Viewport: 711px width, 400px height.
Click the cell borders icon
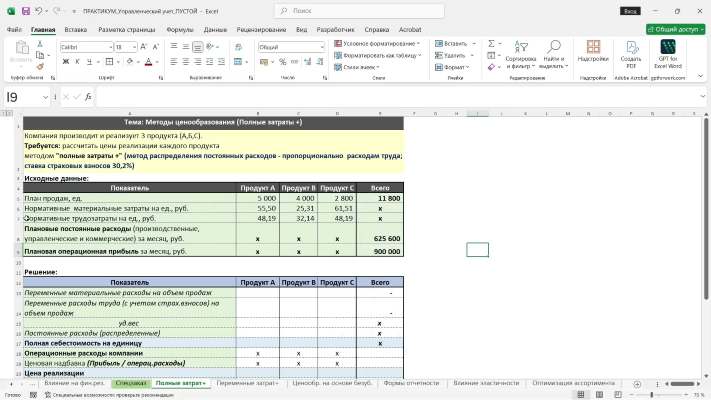[109, 62]
